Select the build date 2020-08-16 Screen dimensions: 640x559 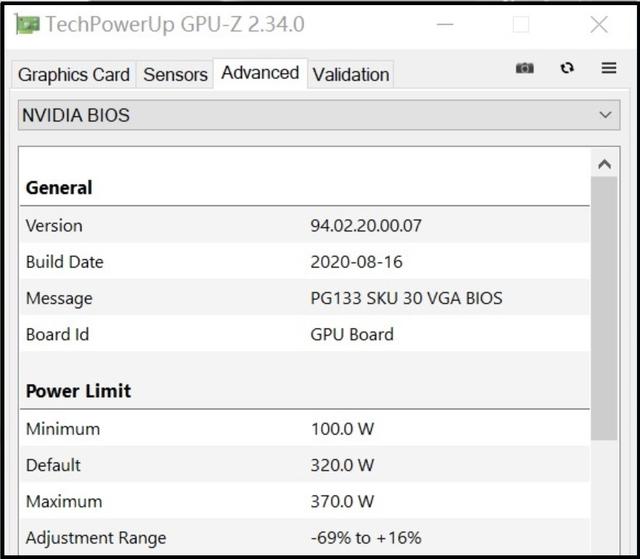(356, 262)
